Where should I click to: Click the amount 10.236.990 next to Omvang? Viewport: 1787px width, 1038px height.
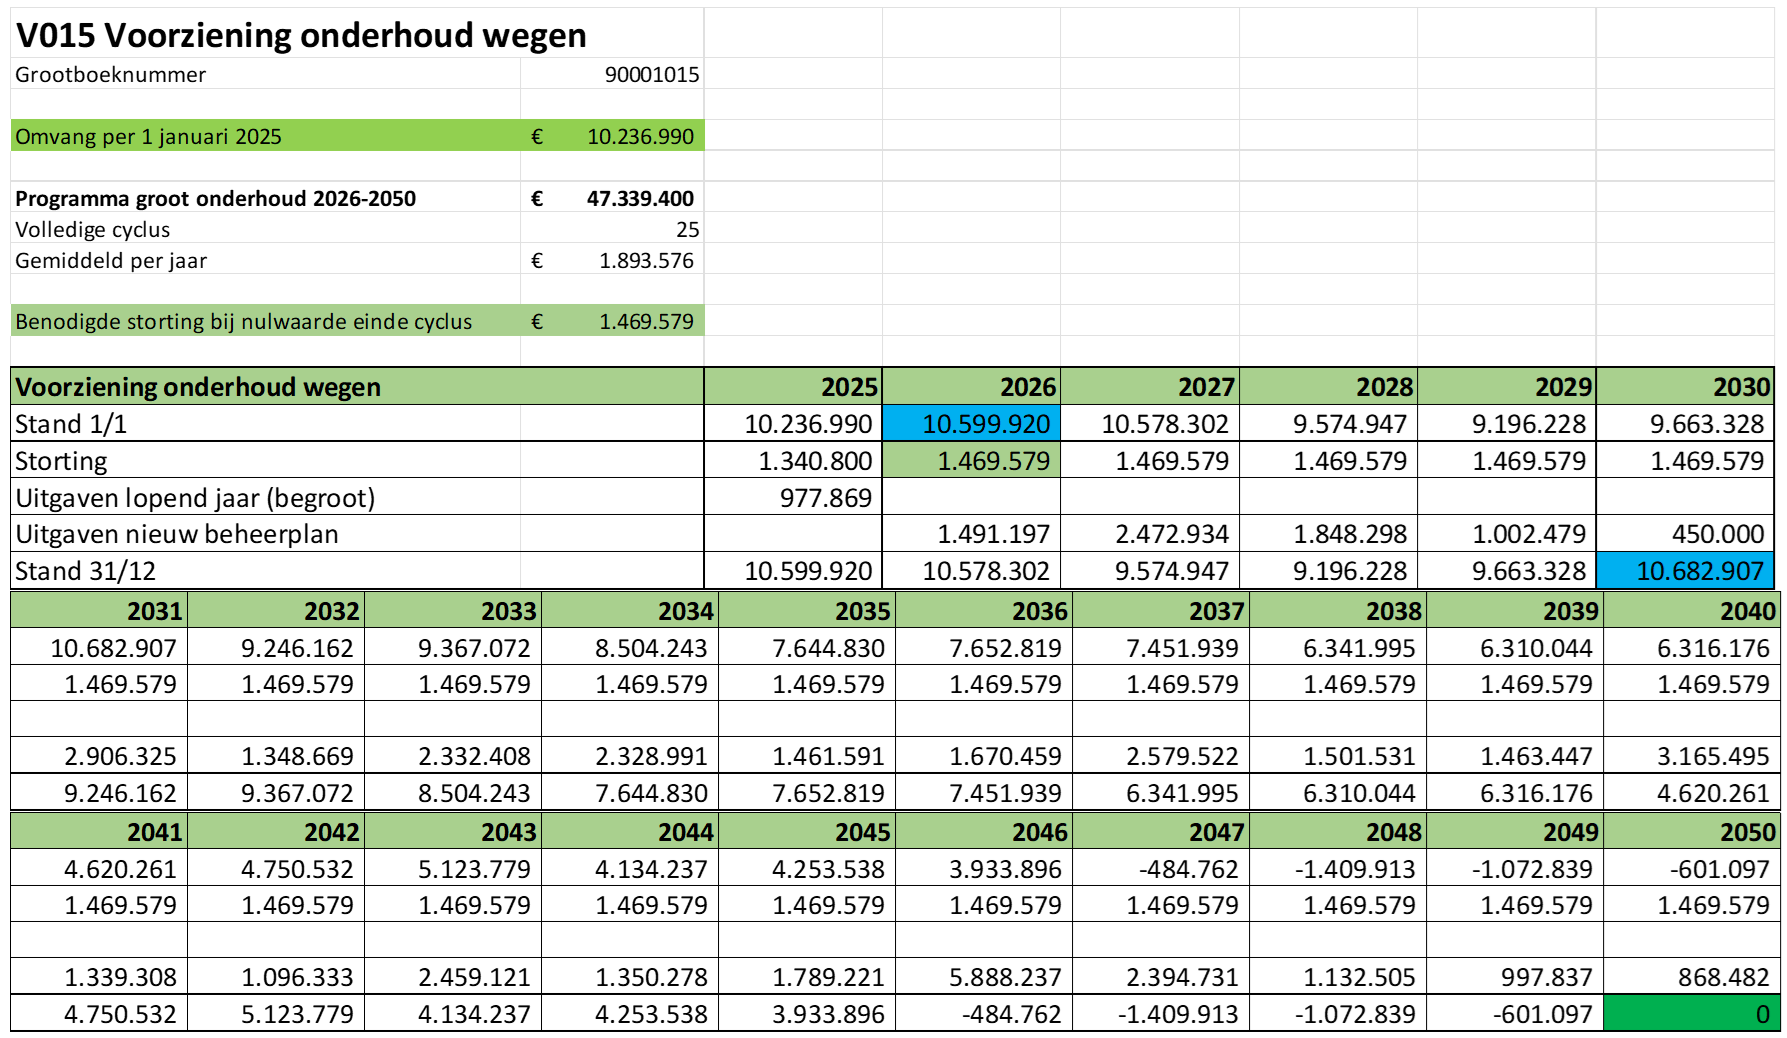[641, 136]
